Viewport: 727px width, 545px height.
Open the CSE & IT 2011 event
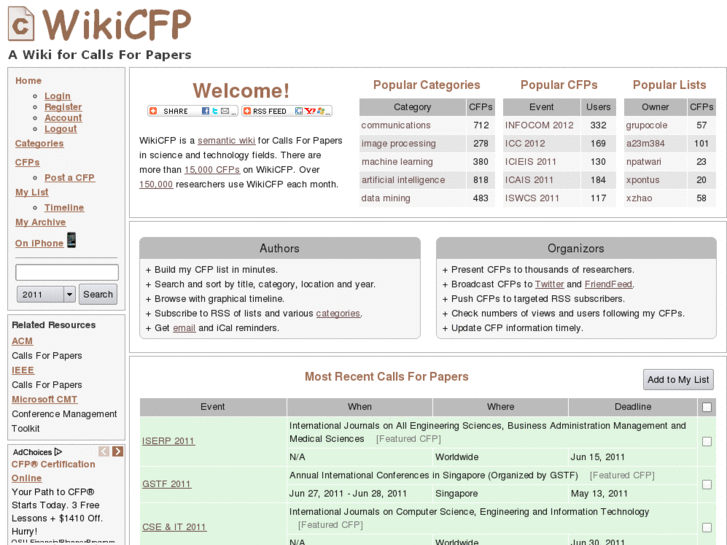coord(174,527)
